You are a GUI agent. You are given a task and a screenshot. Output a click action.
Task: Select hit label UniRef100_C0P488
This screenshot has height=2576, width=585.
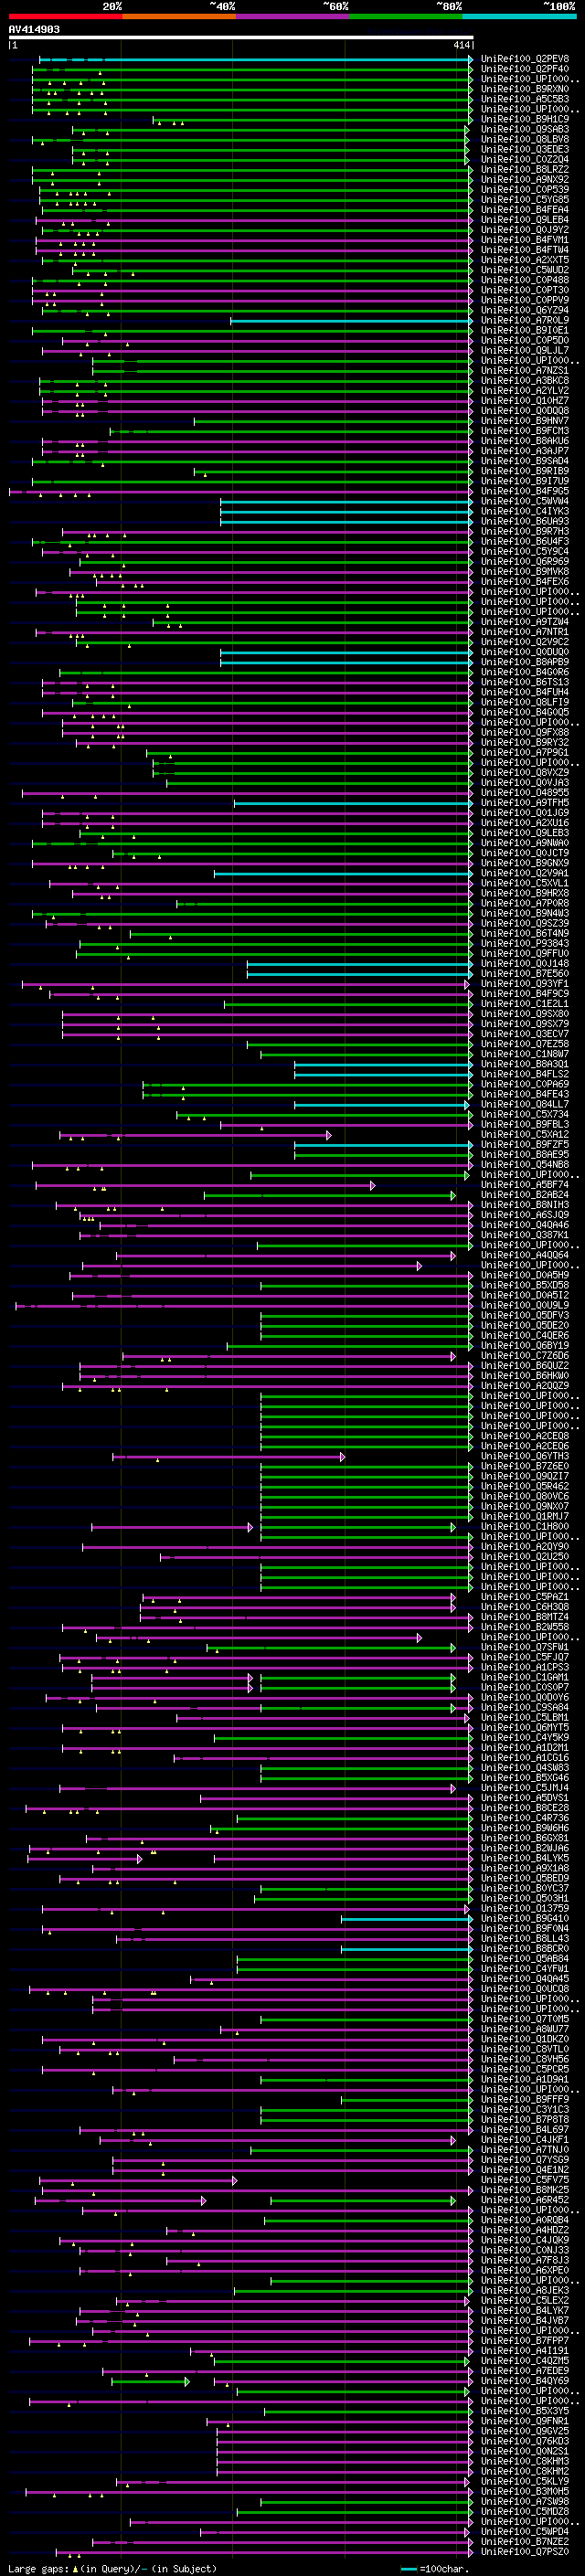(524, 280)
